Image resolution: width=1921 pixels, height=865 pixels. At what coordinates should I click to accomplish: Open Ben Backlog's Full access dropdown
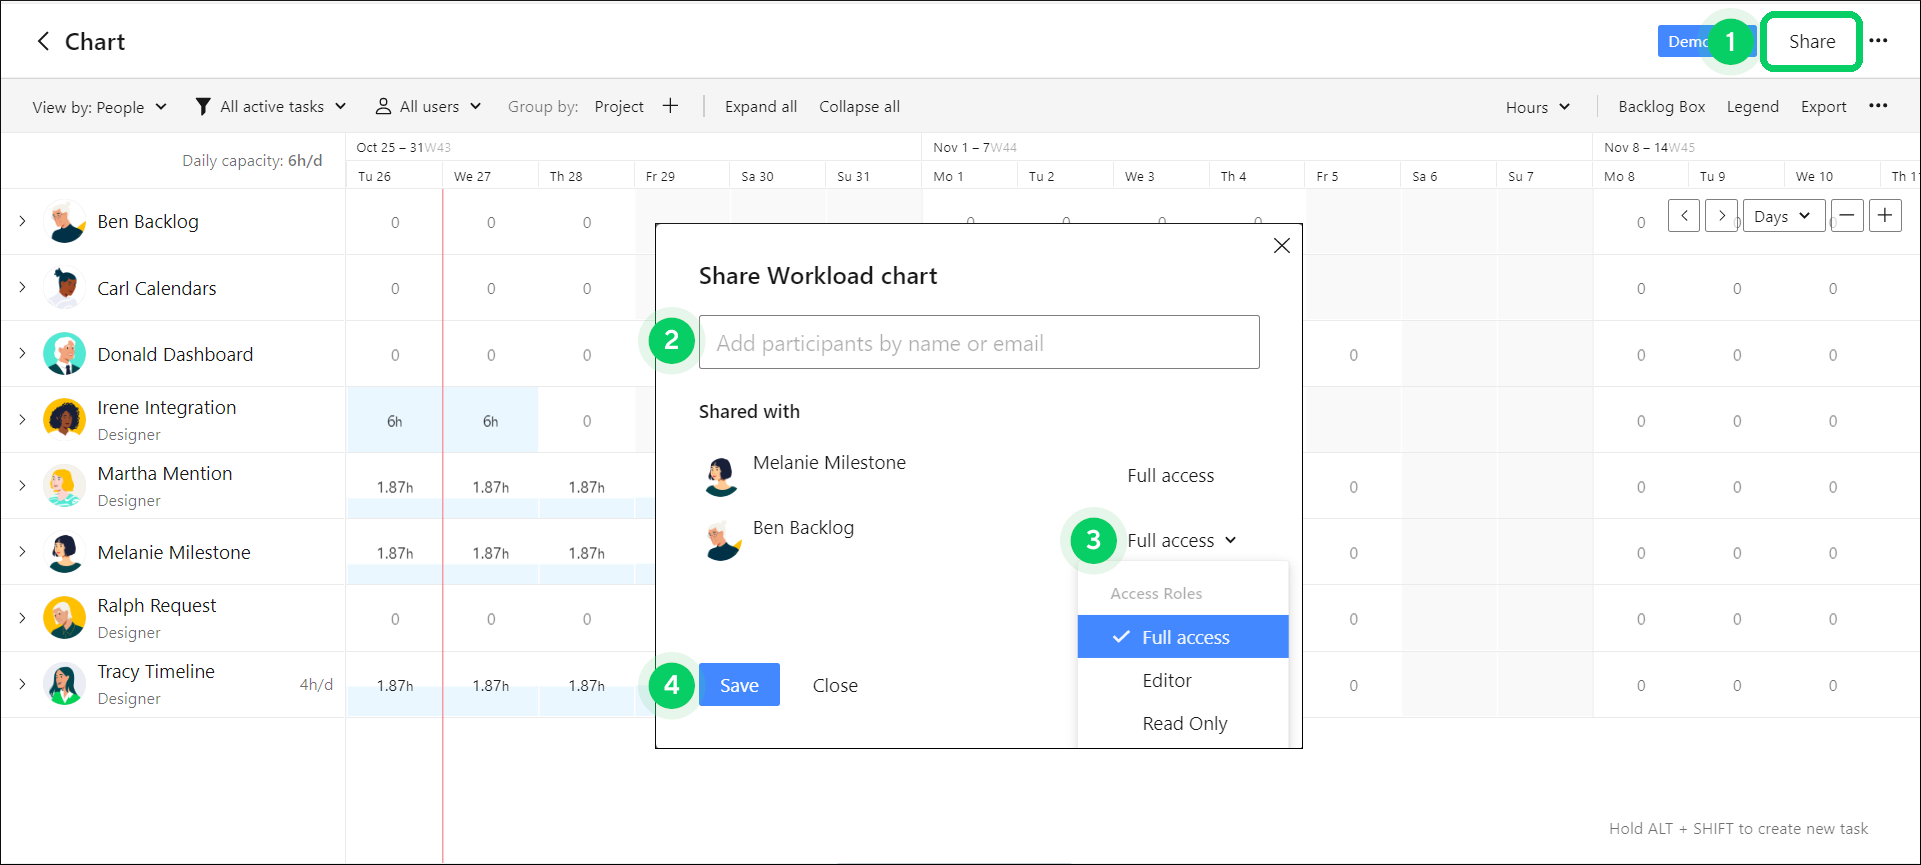point(1182,540)
